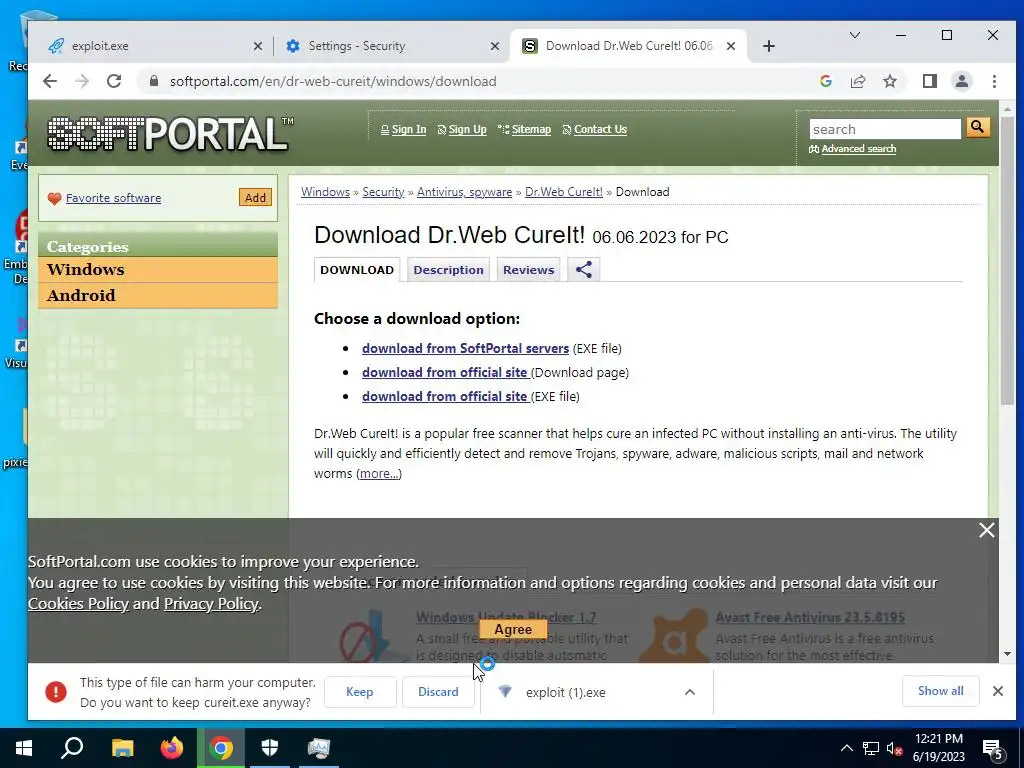Viewport: 1024px width, 768px height.
Task: Open the Chrome three-dot menu
Action: coord(994,81)
